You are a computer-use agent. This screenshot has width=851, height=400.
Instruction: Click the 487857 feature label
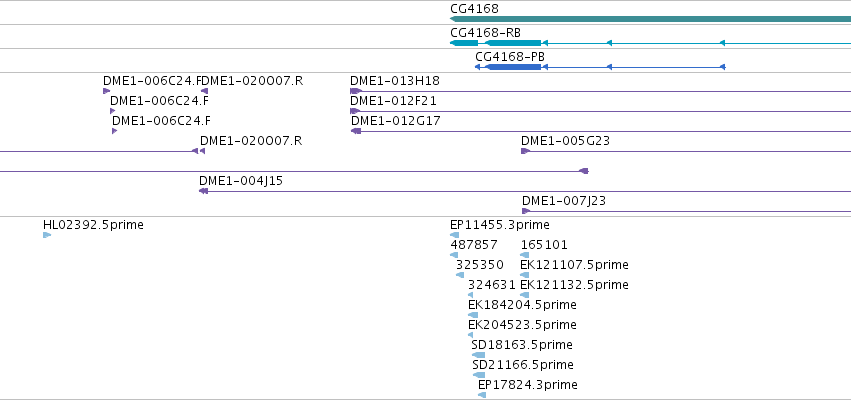[474, 245]
